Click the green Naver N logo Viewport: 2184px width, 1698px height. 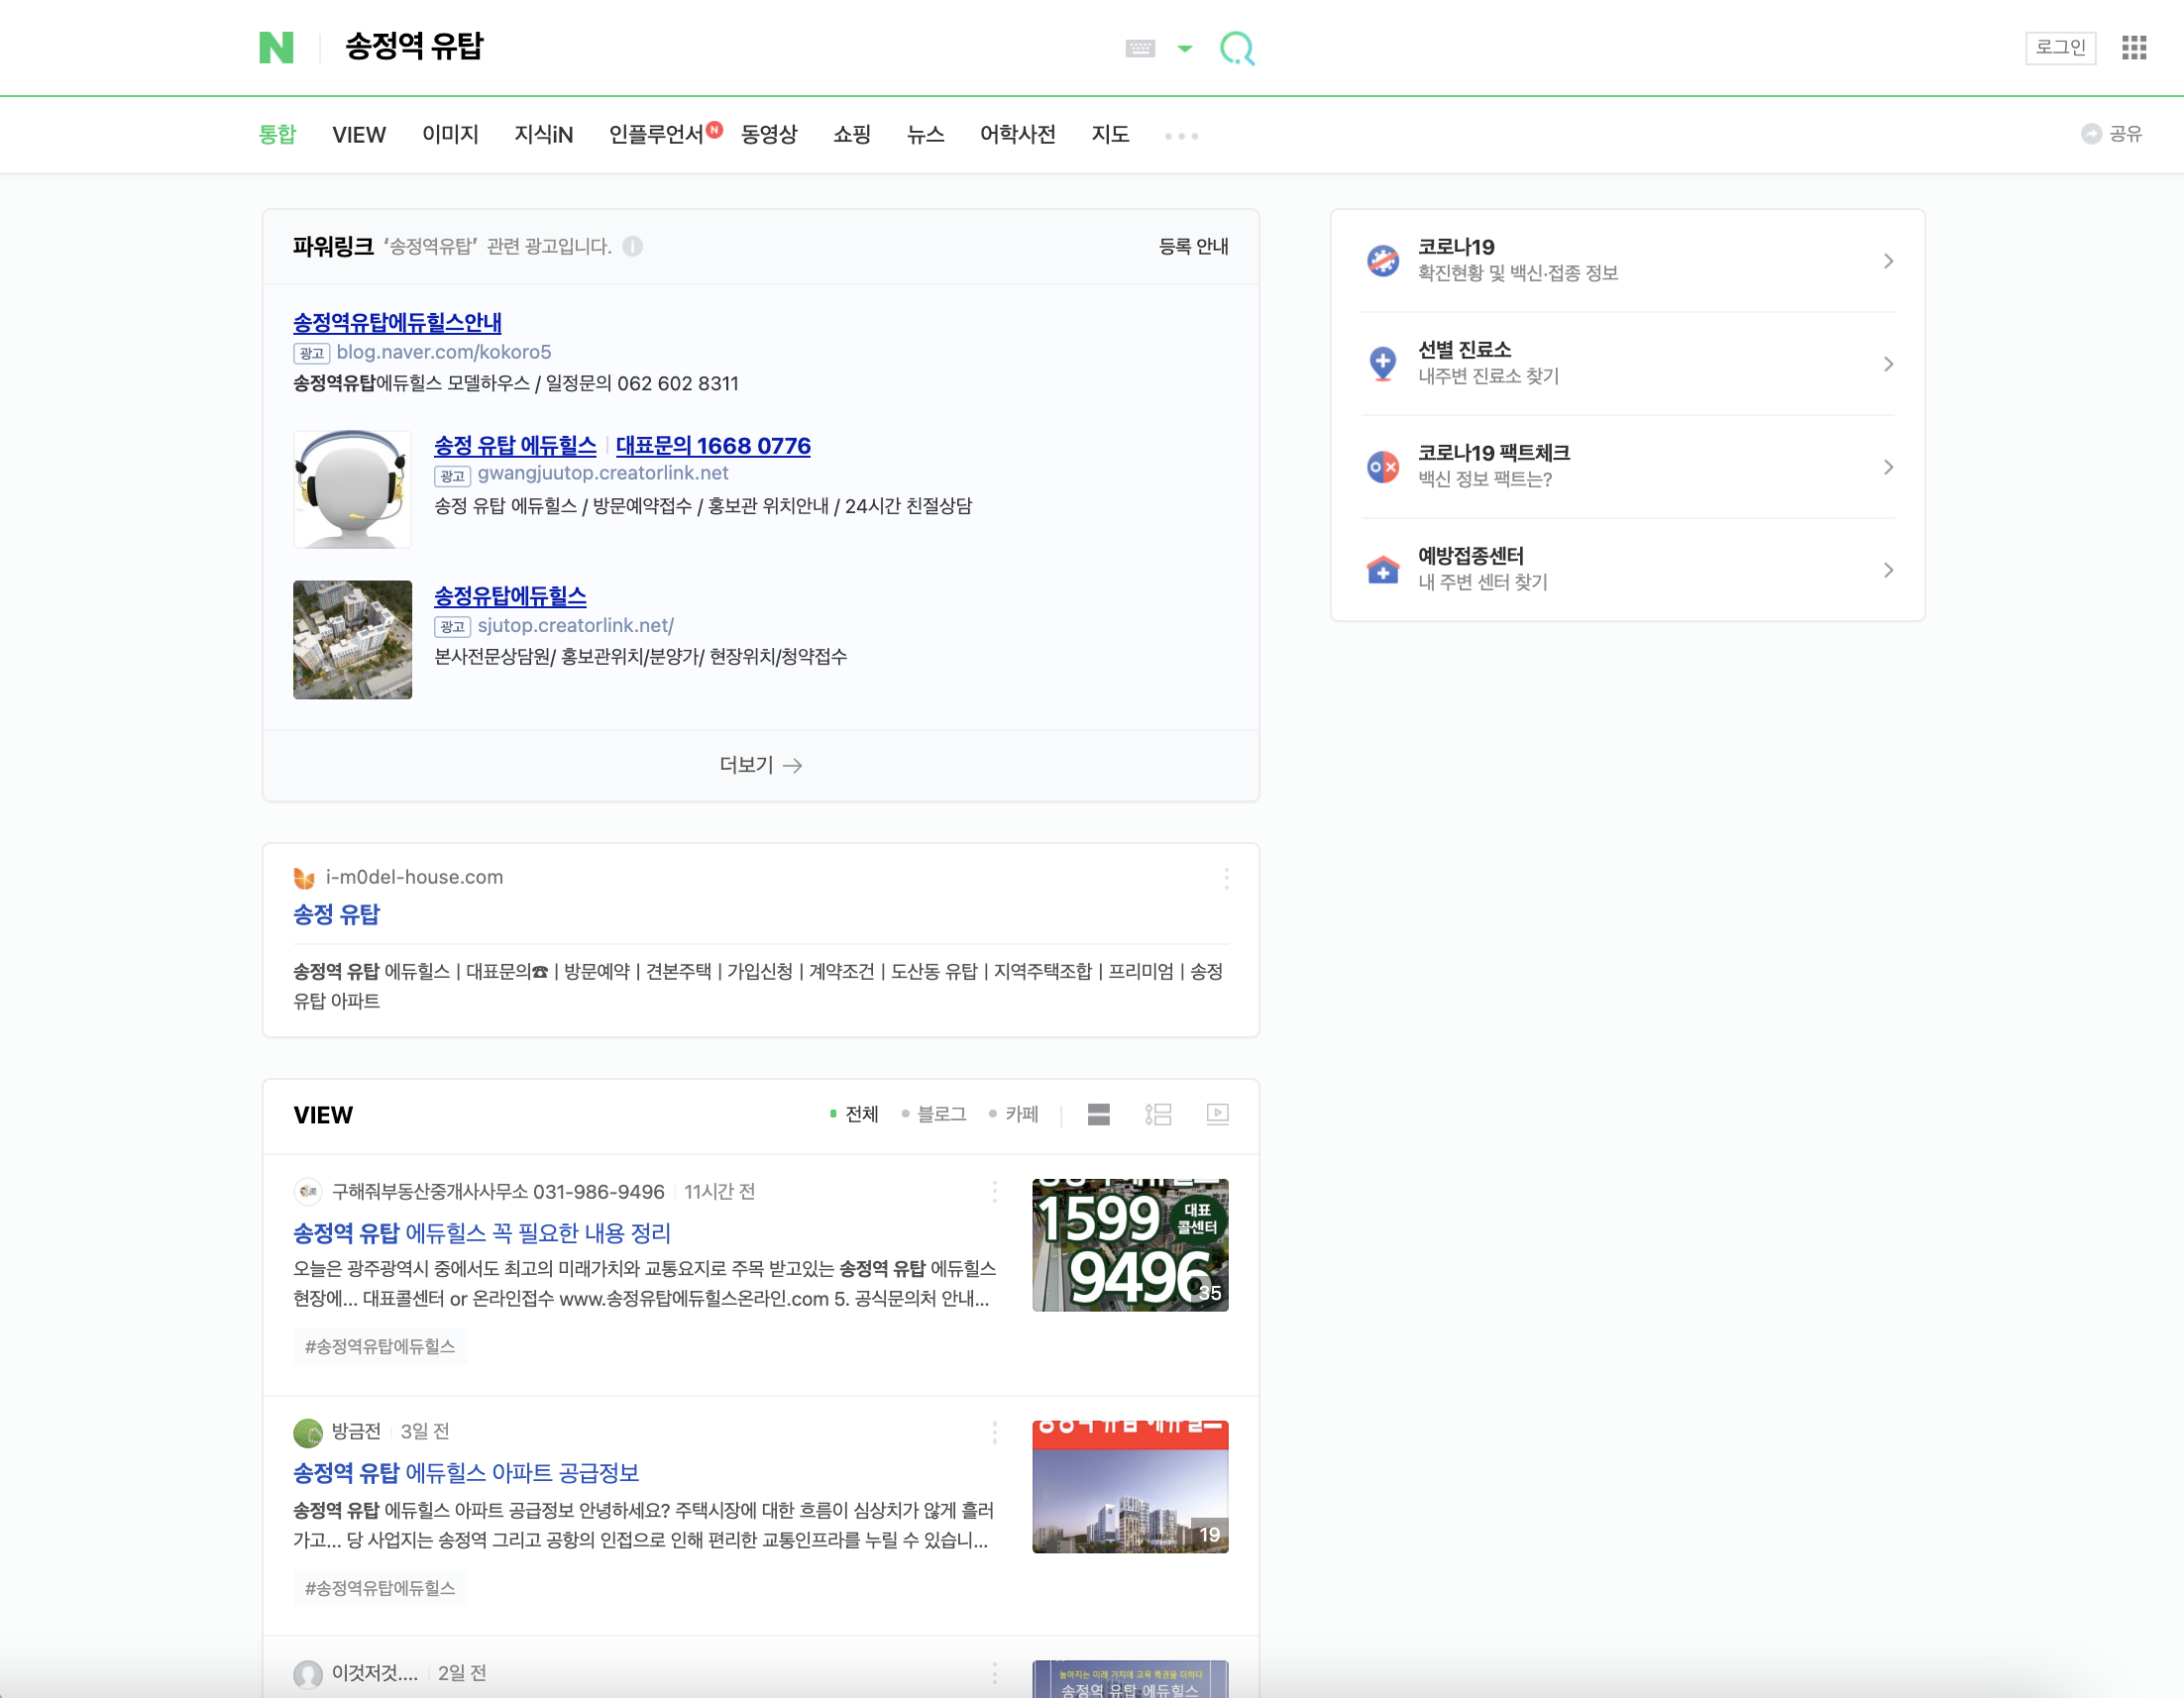pos(276,47)
